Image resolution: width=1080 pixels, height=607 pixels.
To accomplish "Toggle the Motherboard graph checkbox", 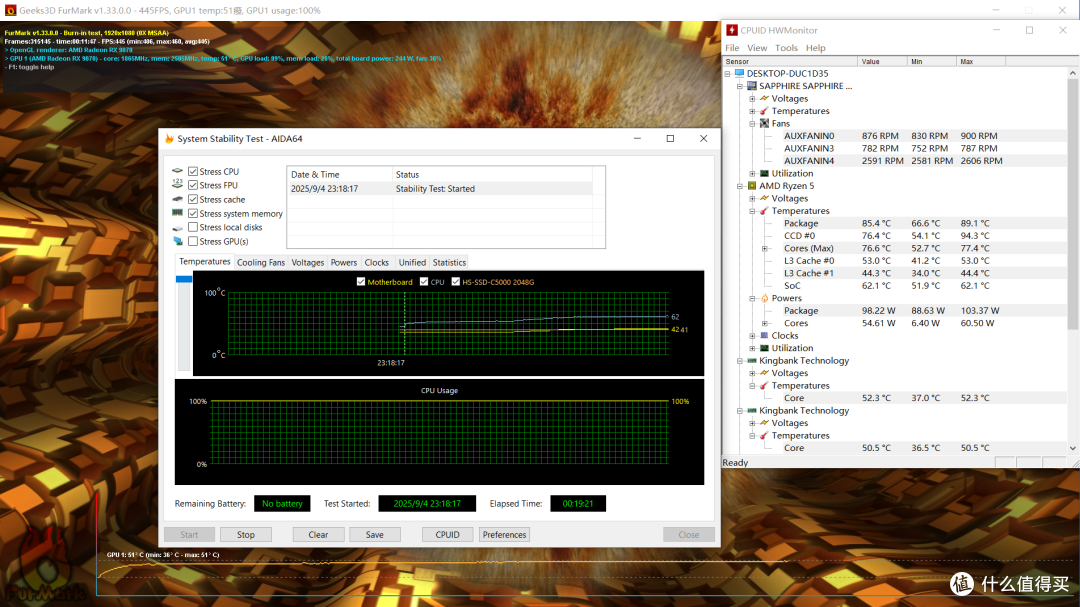I will pos(361,282).
